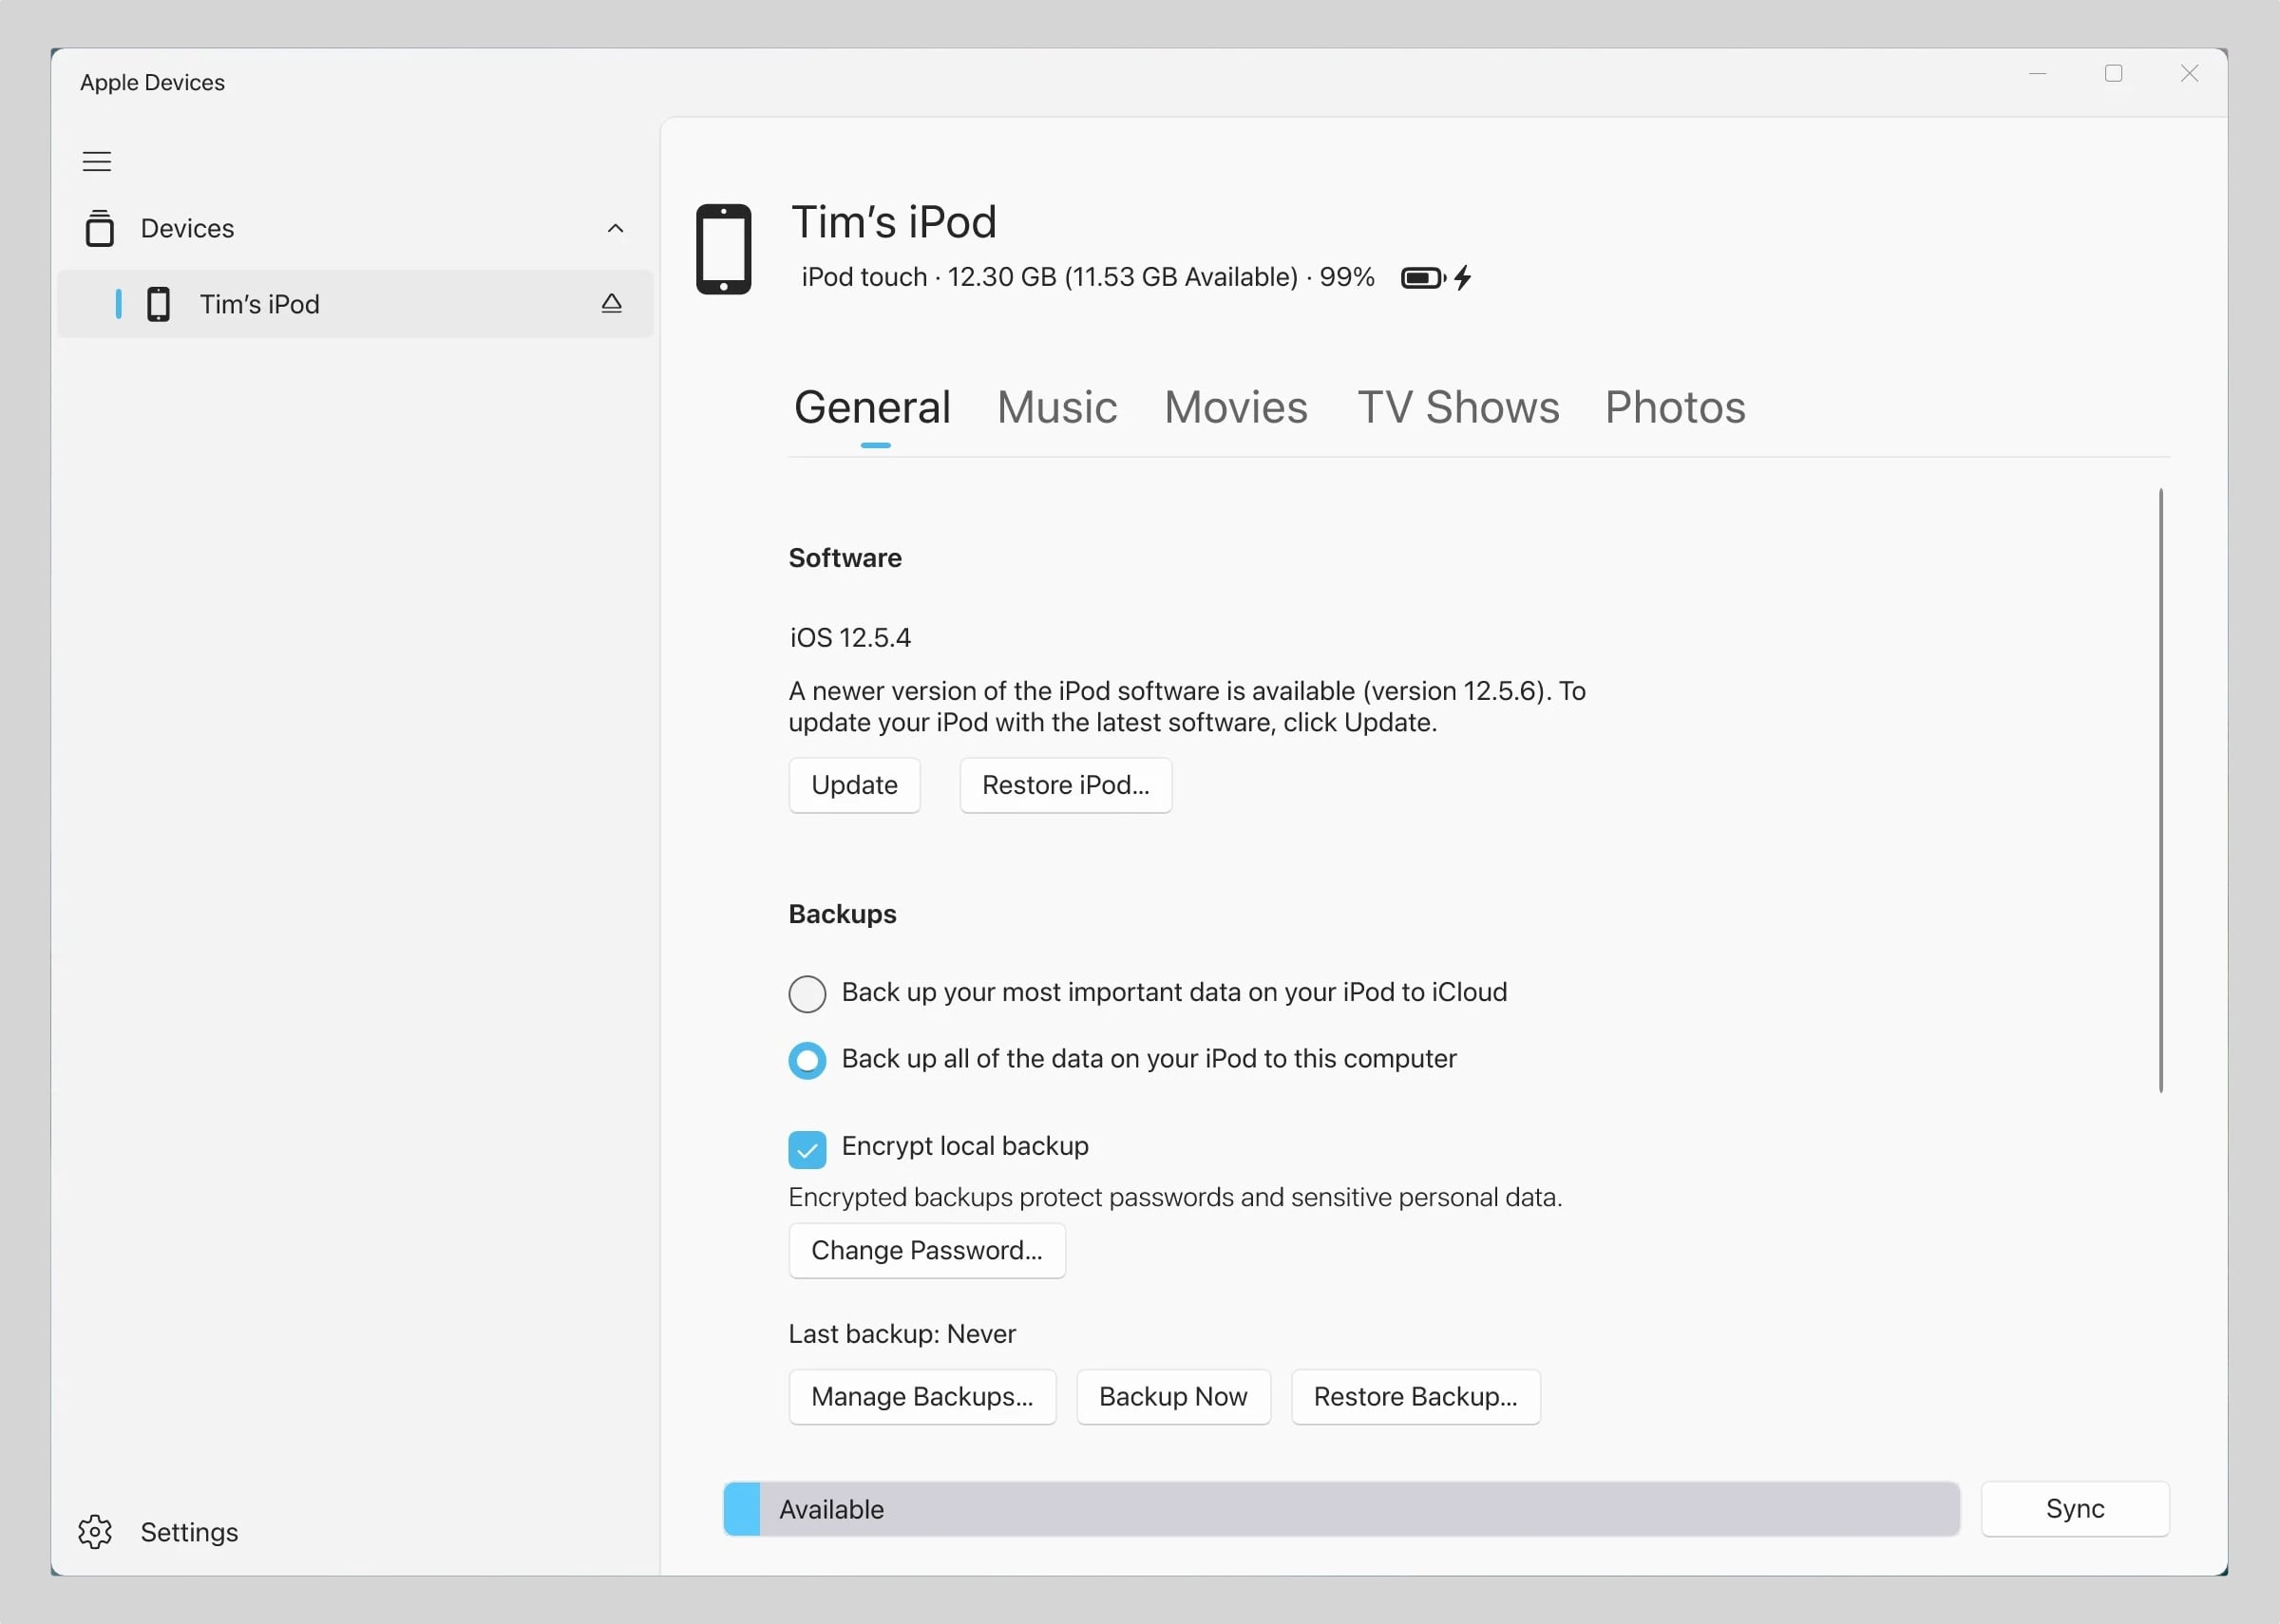Select back up to this computer radio

point(807,1060)
